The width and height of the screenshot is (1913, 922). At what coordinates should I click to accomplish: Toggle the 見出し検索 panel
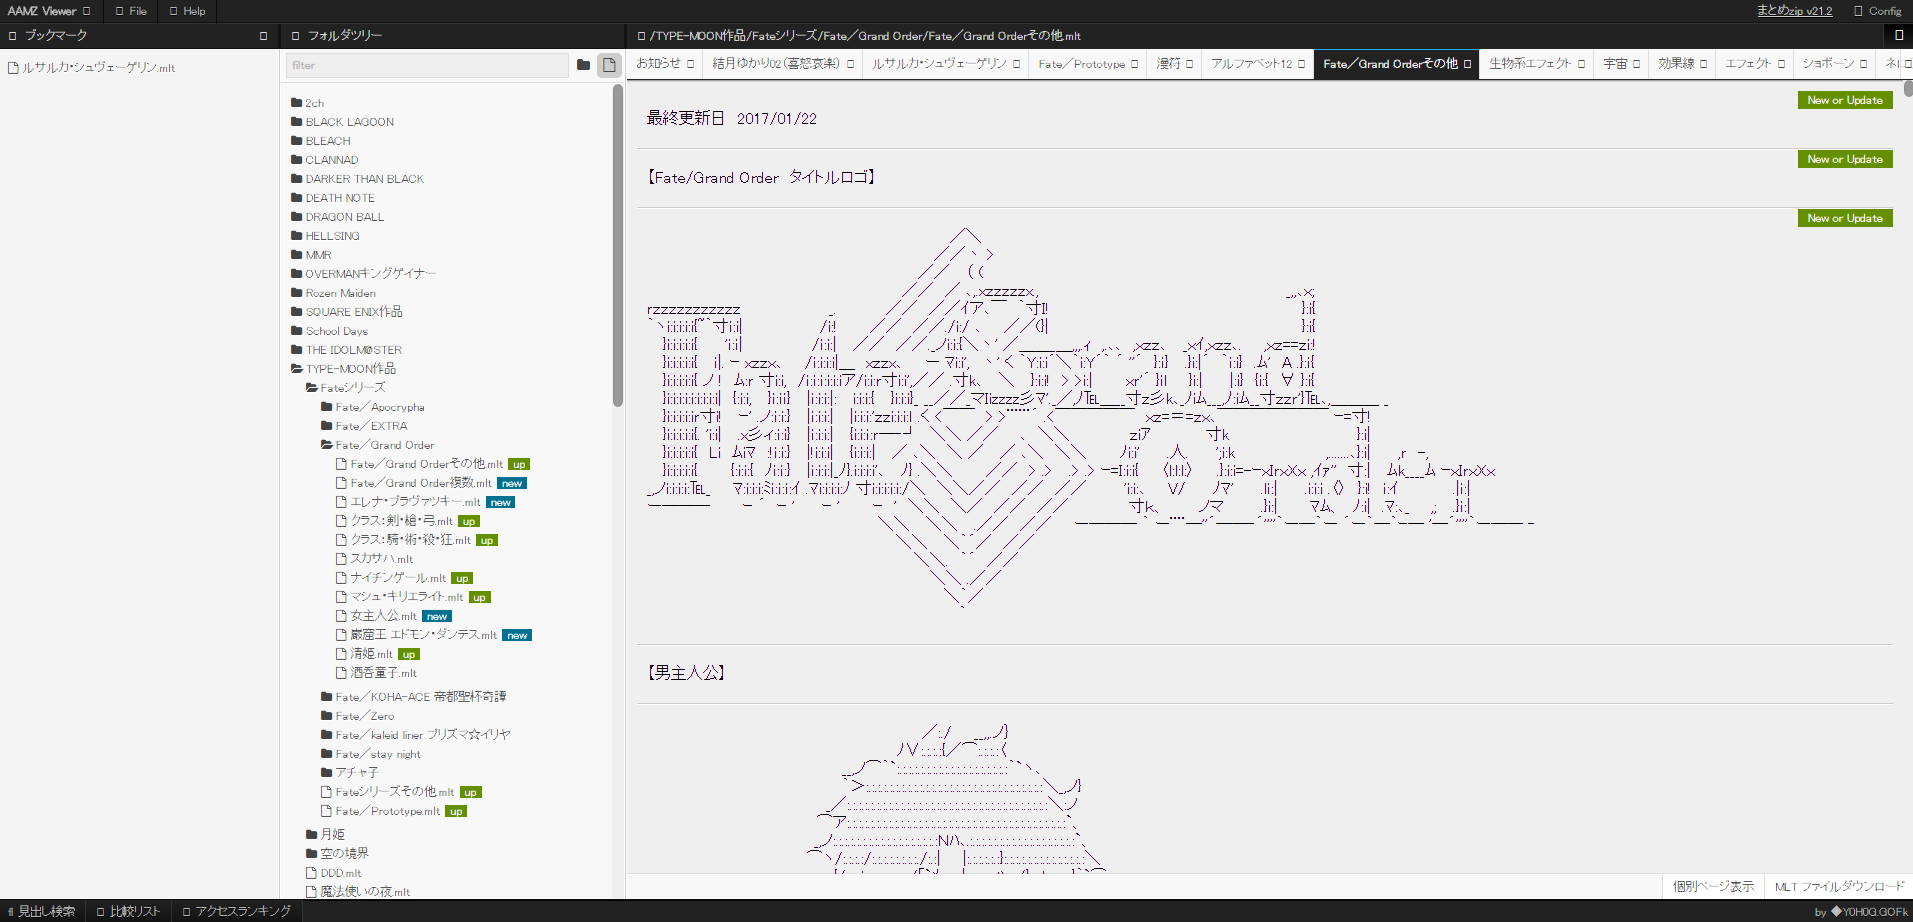tap(42, 911)
